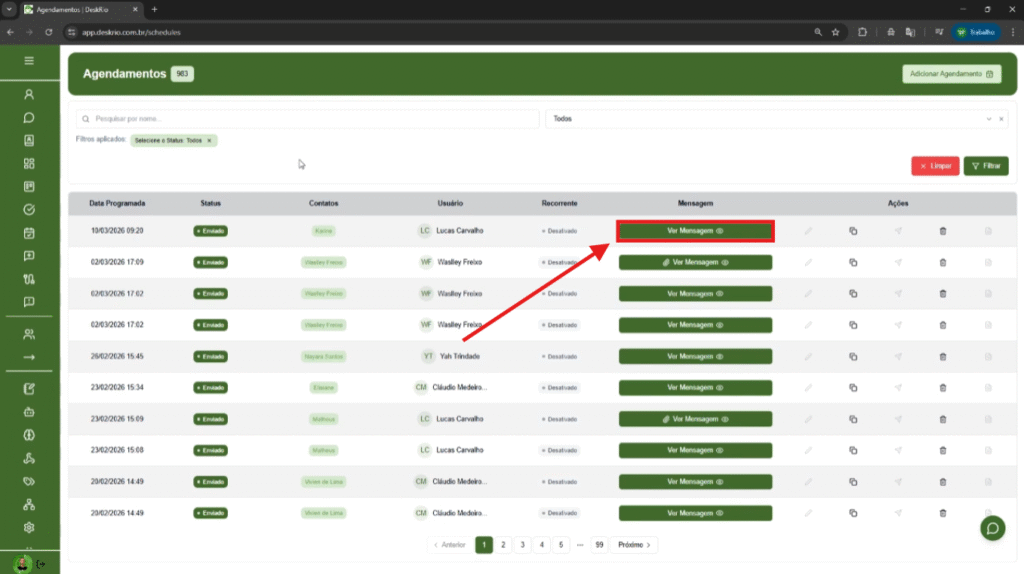Open the hamburger menu in the sidebar
The height and width of the screenshot is (574, 1024).
(x=29, y=61)
